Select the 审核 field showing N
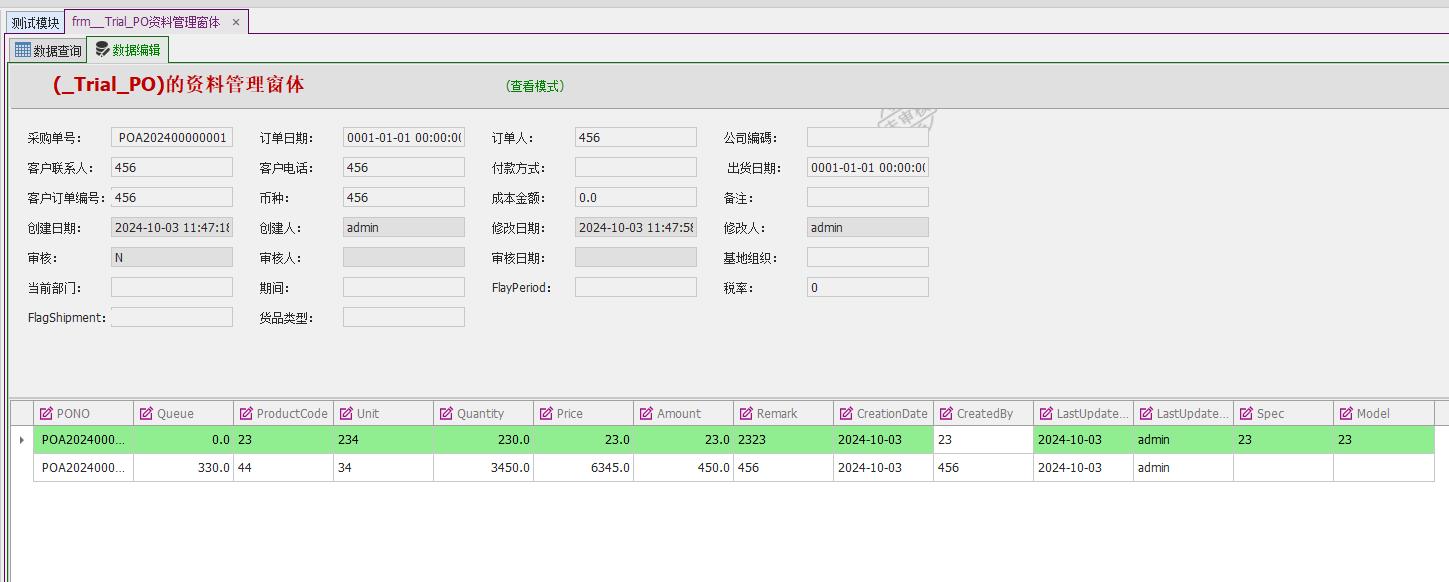1449x582 pixels. (x=170, y=257)
